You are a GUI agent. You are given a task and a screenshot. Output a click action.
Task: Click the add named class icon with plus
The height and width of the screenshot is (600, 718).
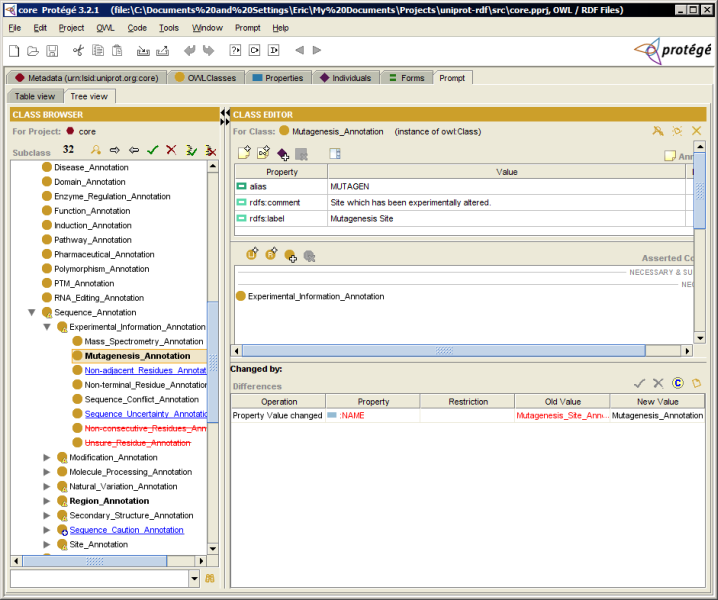click(x=290, y=256)
